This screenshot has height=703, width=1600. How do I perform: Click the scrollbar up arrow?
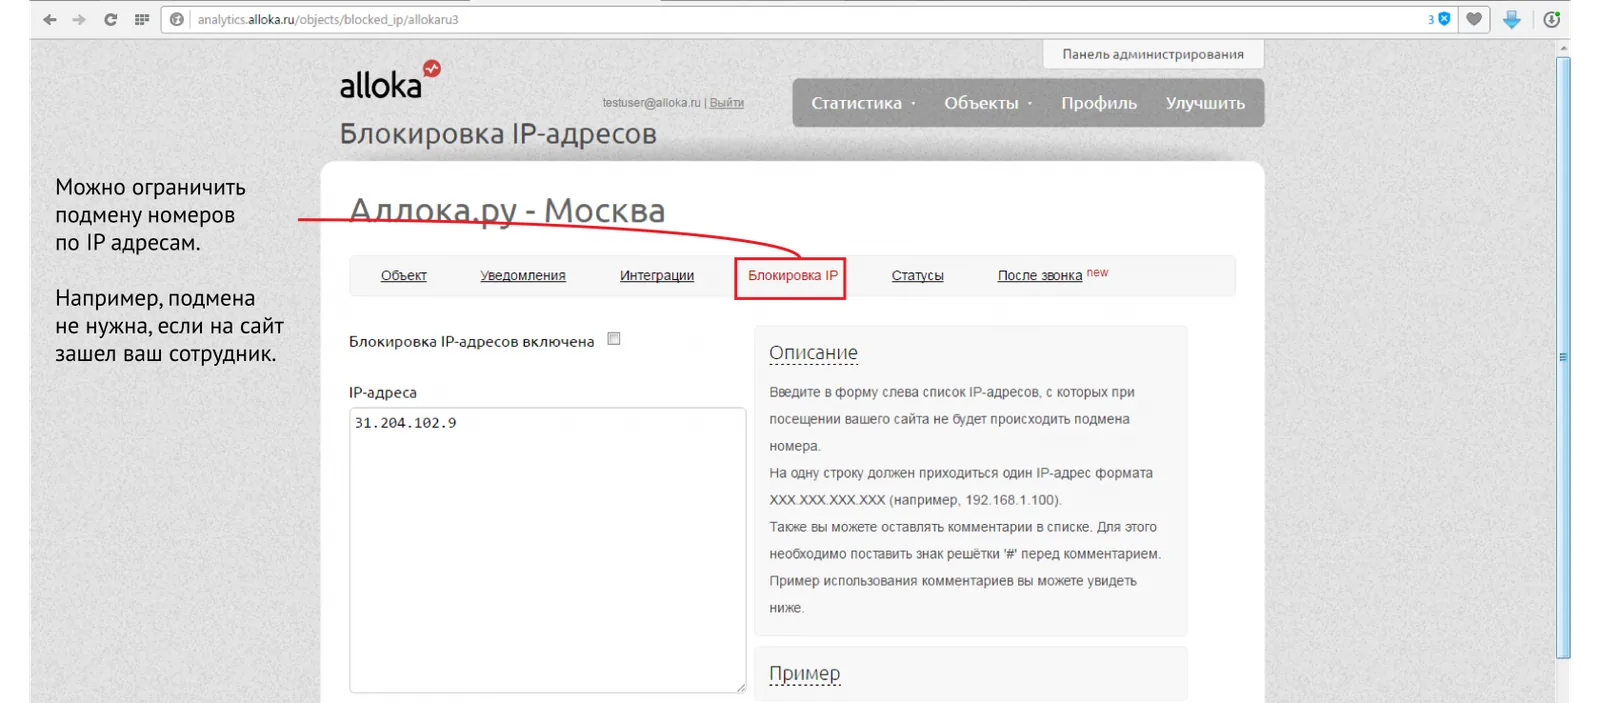point(1563,47)
